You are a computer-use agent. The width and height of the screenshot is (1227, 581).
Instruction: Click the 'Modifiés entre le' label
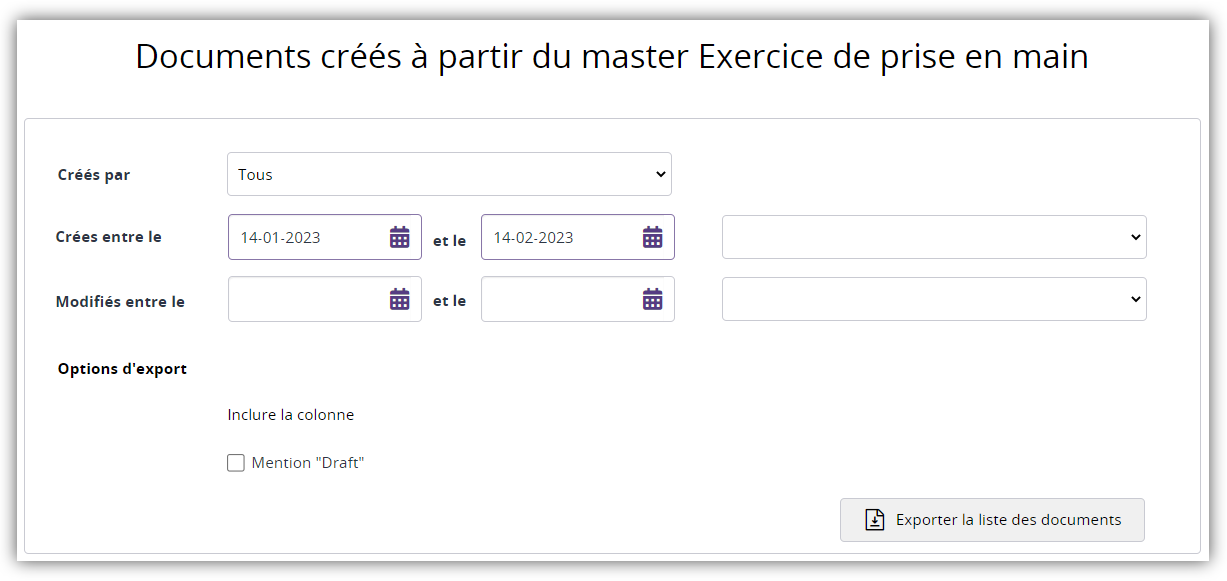coord(120,301)
